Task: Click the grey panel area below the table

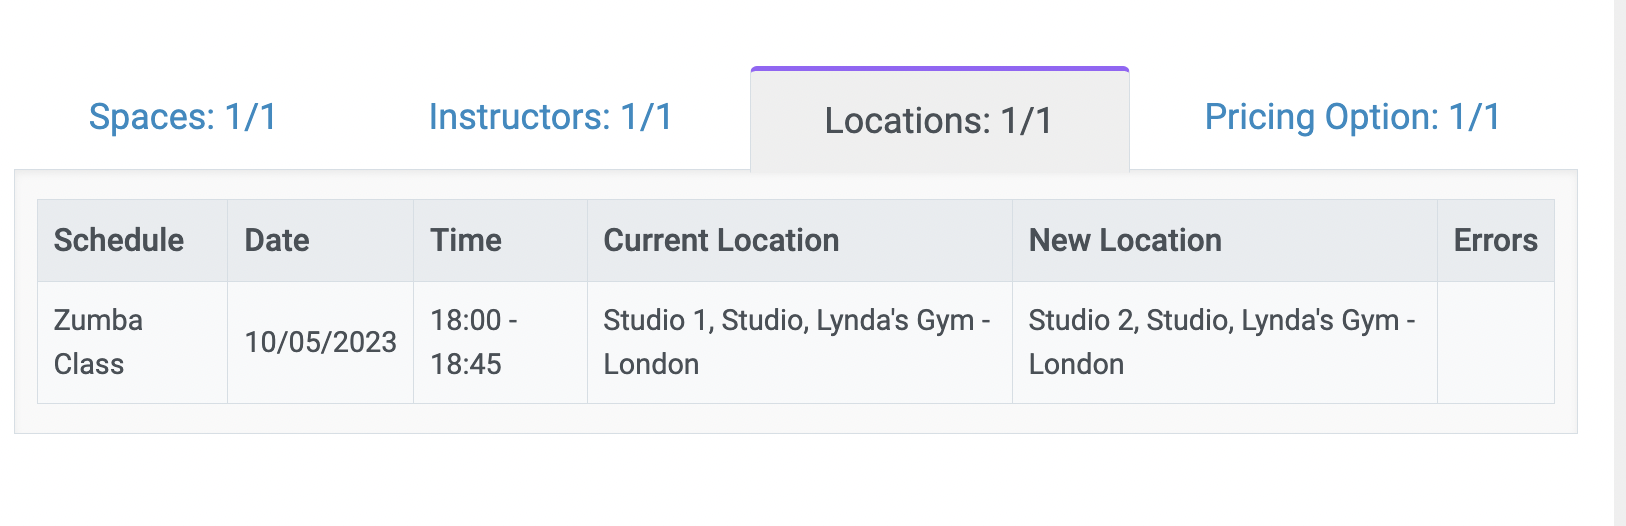Action: click(x=796, y=418)
